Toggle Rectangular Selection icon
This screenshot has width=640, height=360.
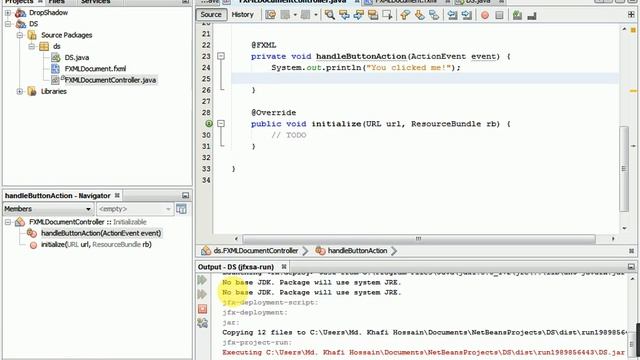(x=387, y=15)
